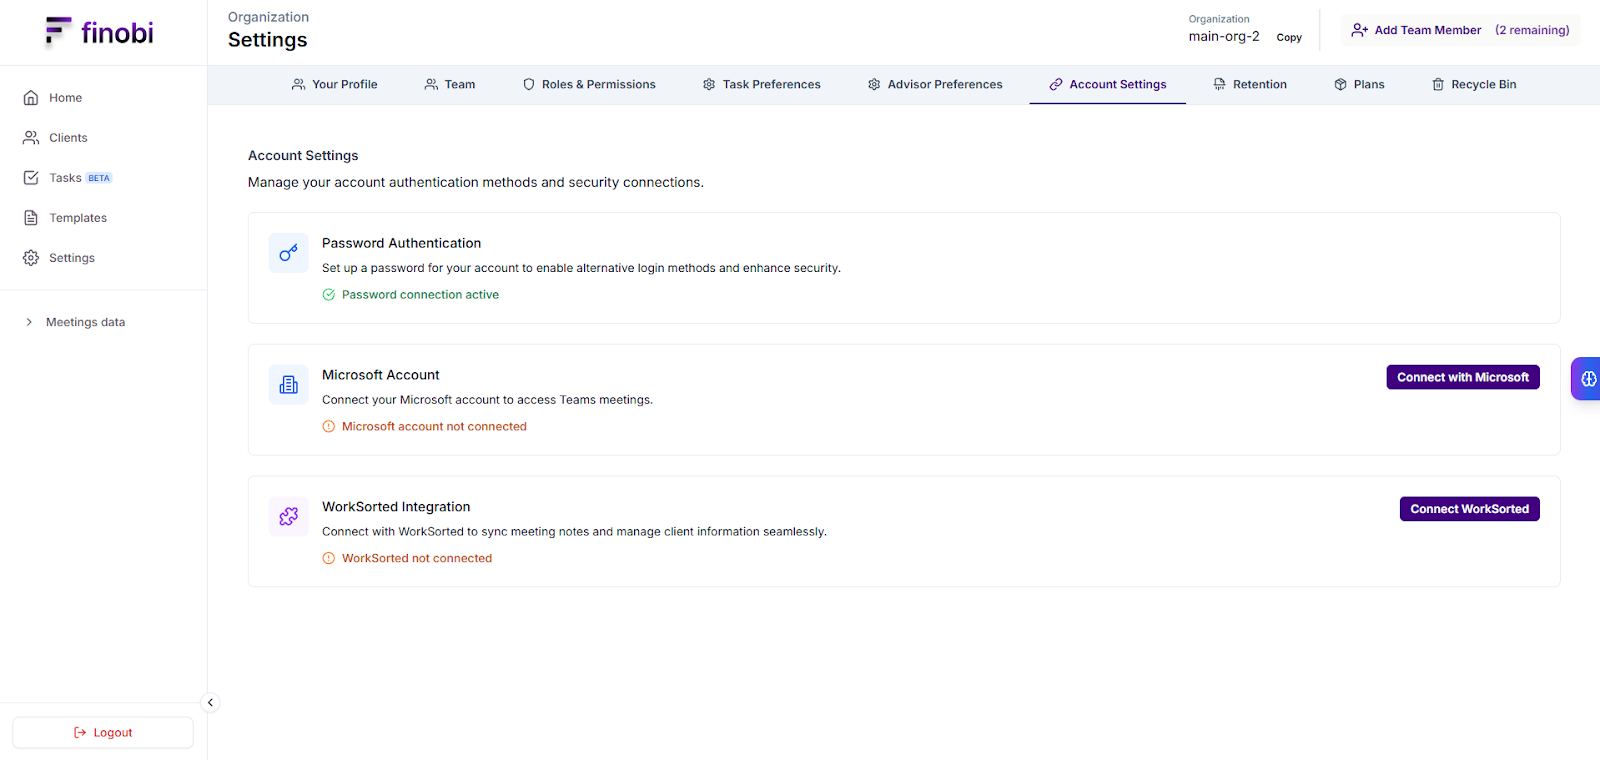Image resolution: width=1600 pixels, height=760 pixels.
Task: Open the floating assistant button on right edge
Action: [1587, 379]
